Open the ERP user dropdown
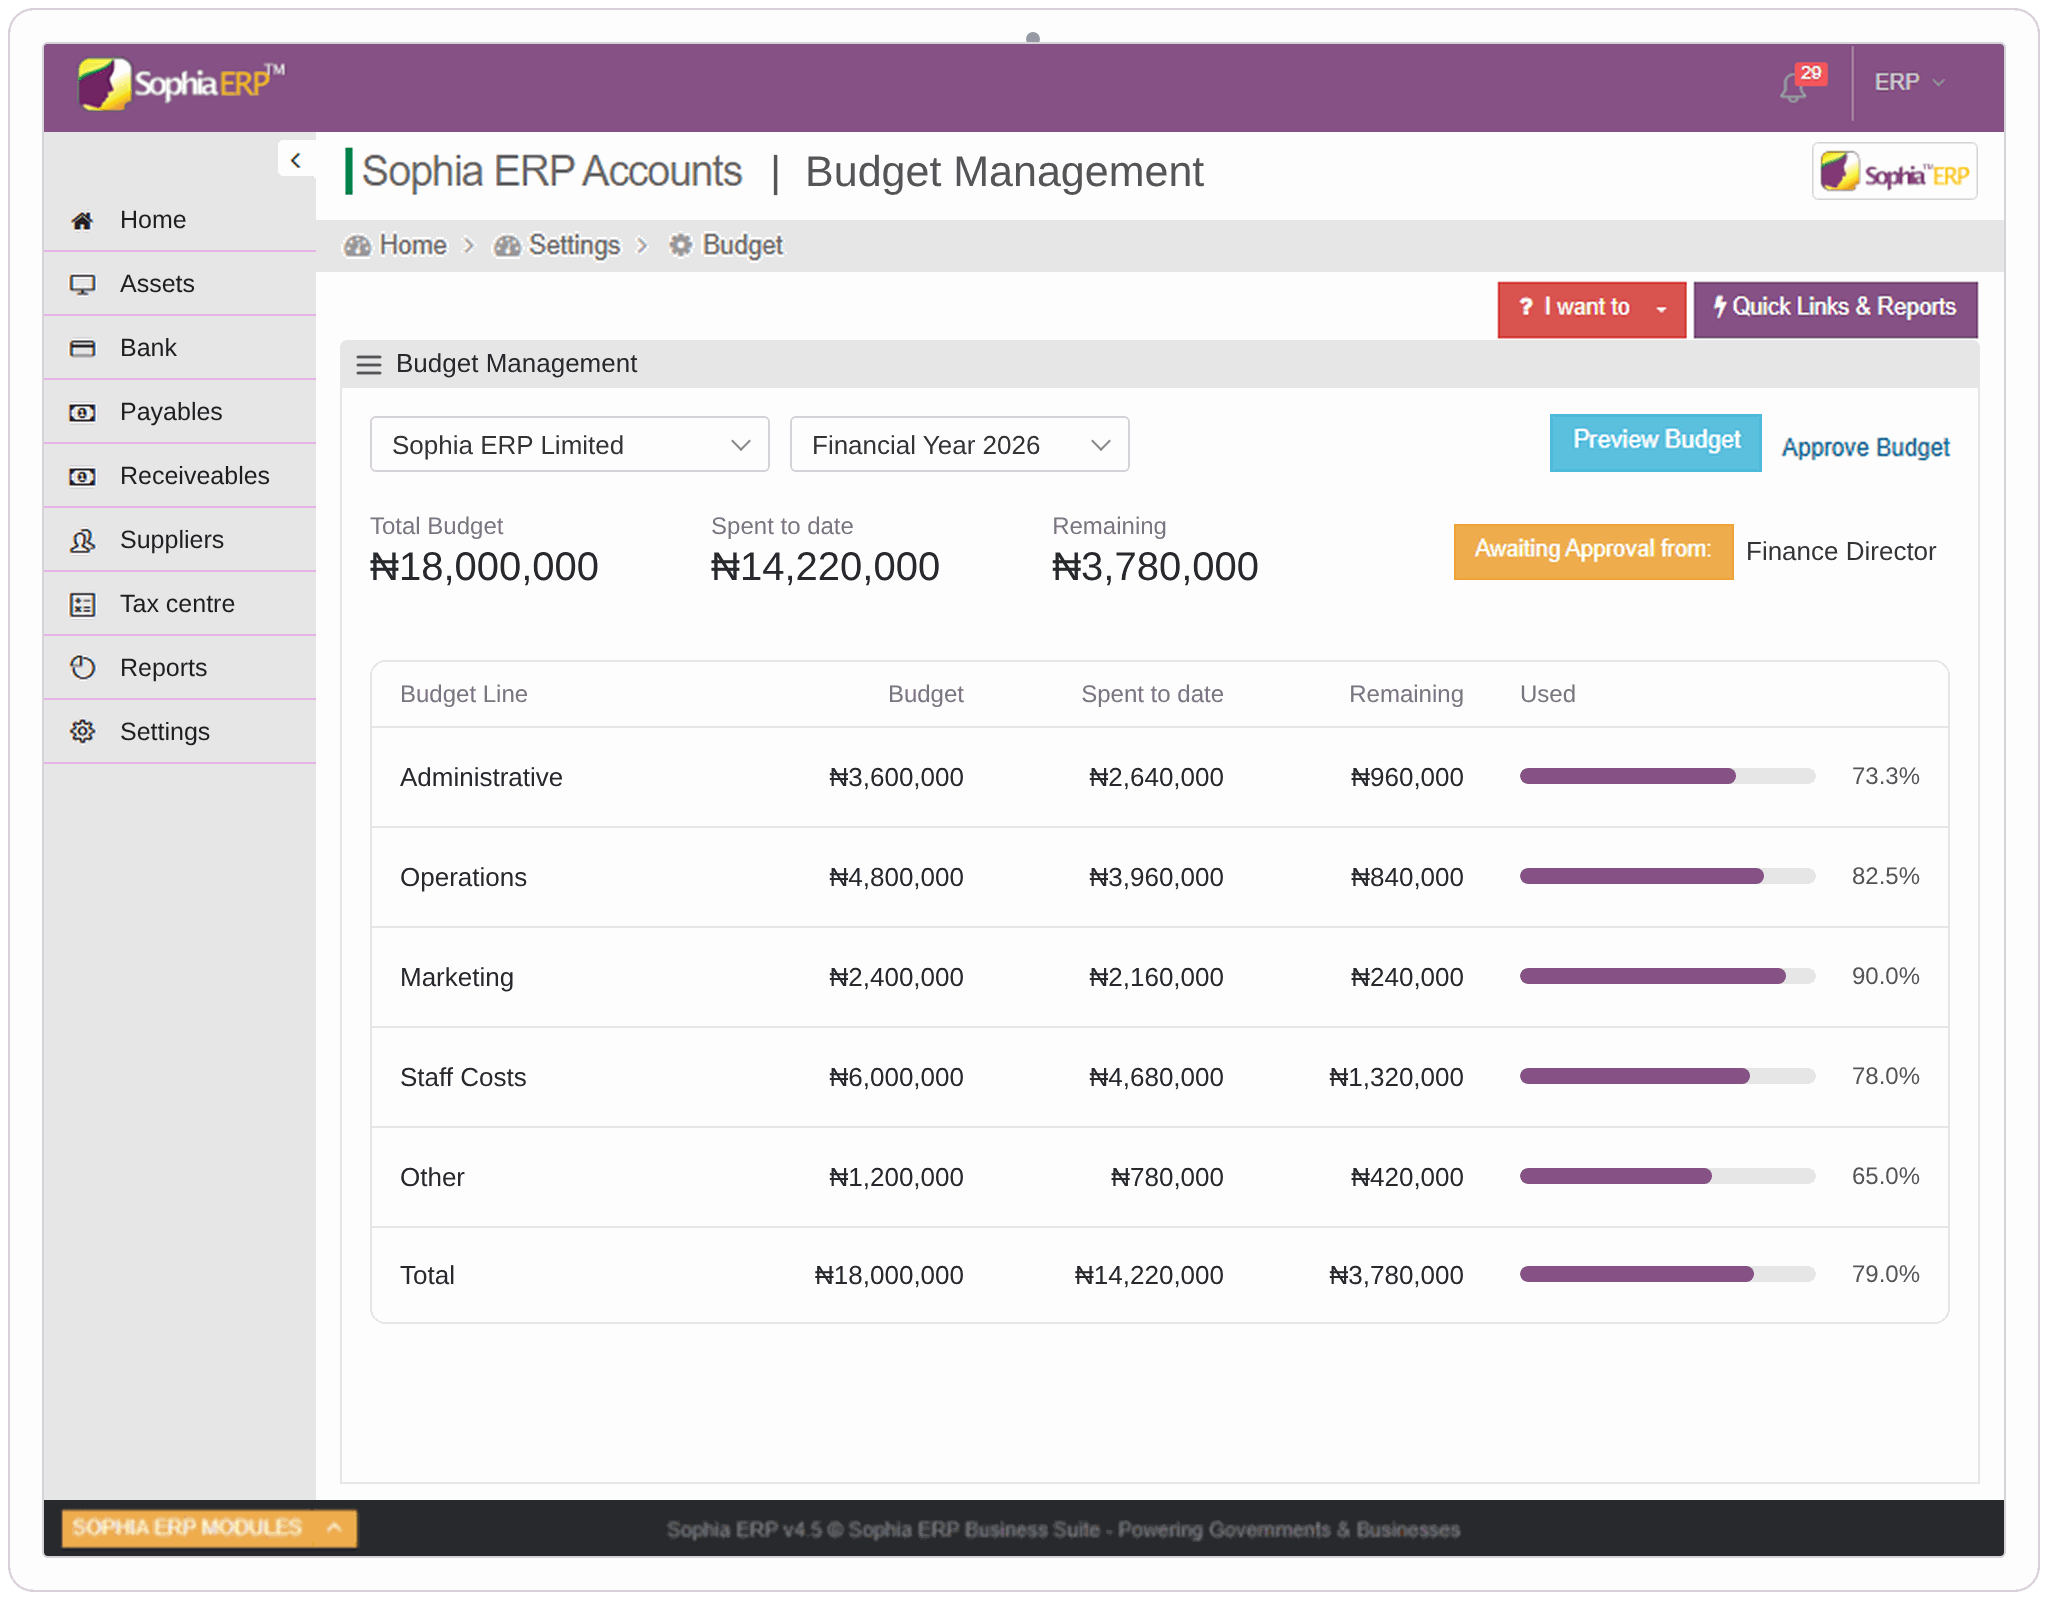 [1909, 82]
